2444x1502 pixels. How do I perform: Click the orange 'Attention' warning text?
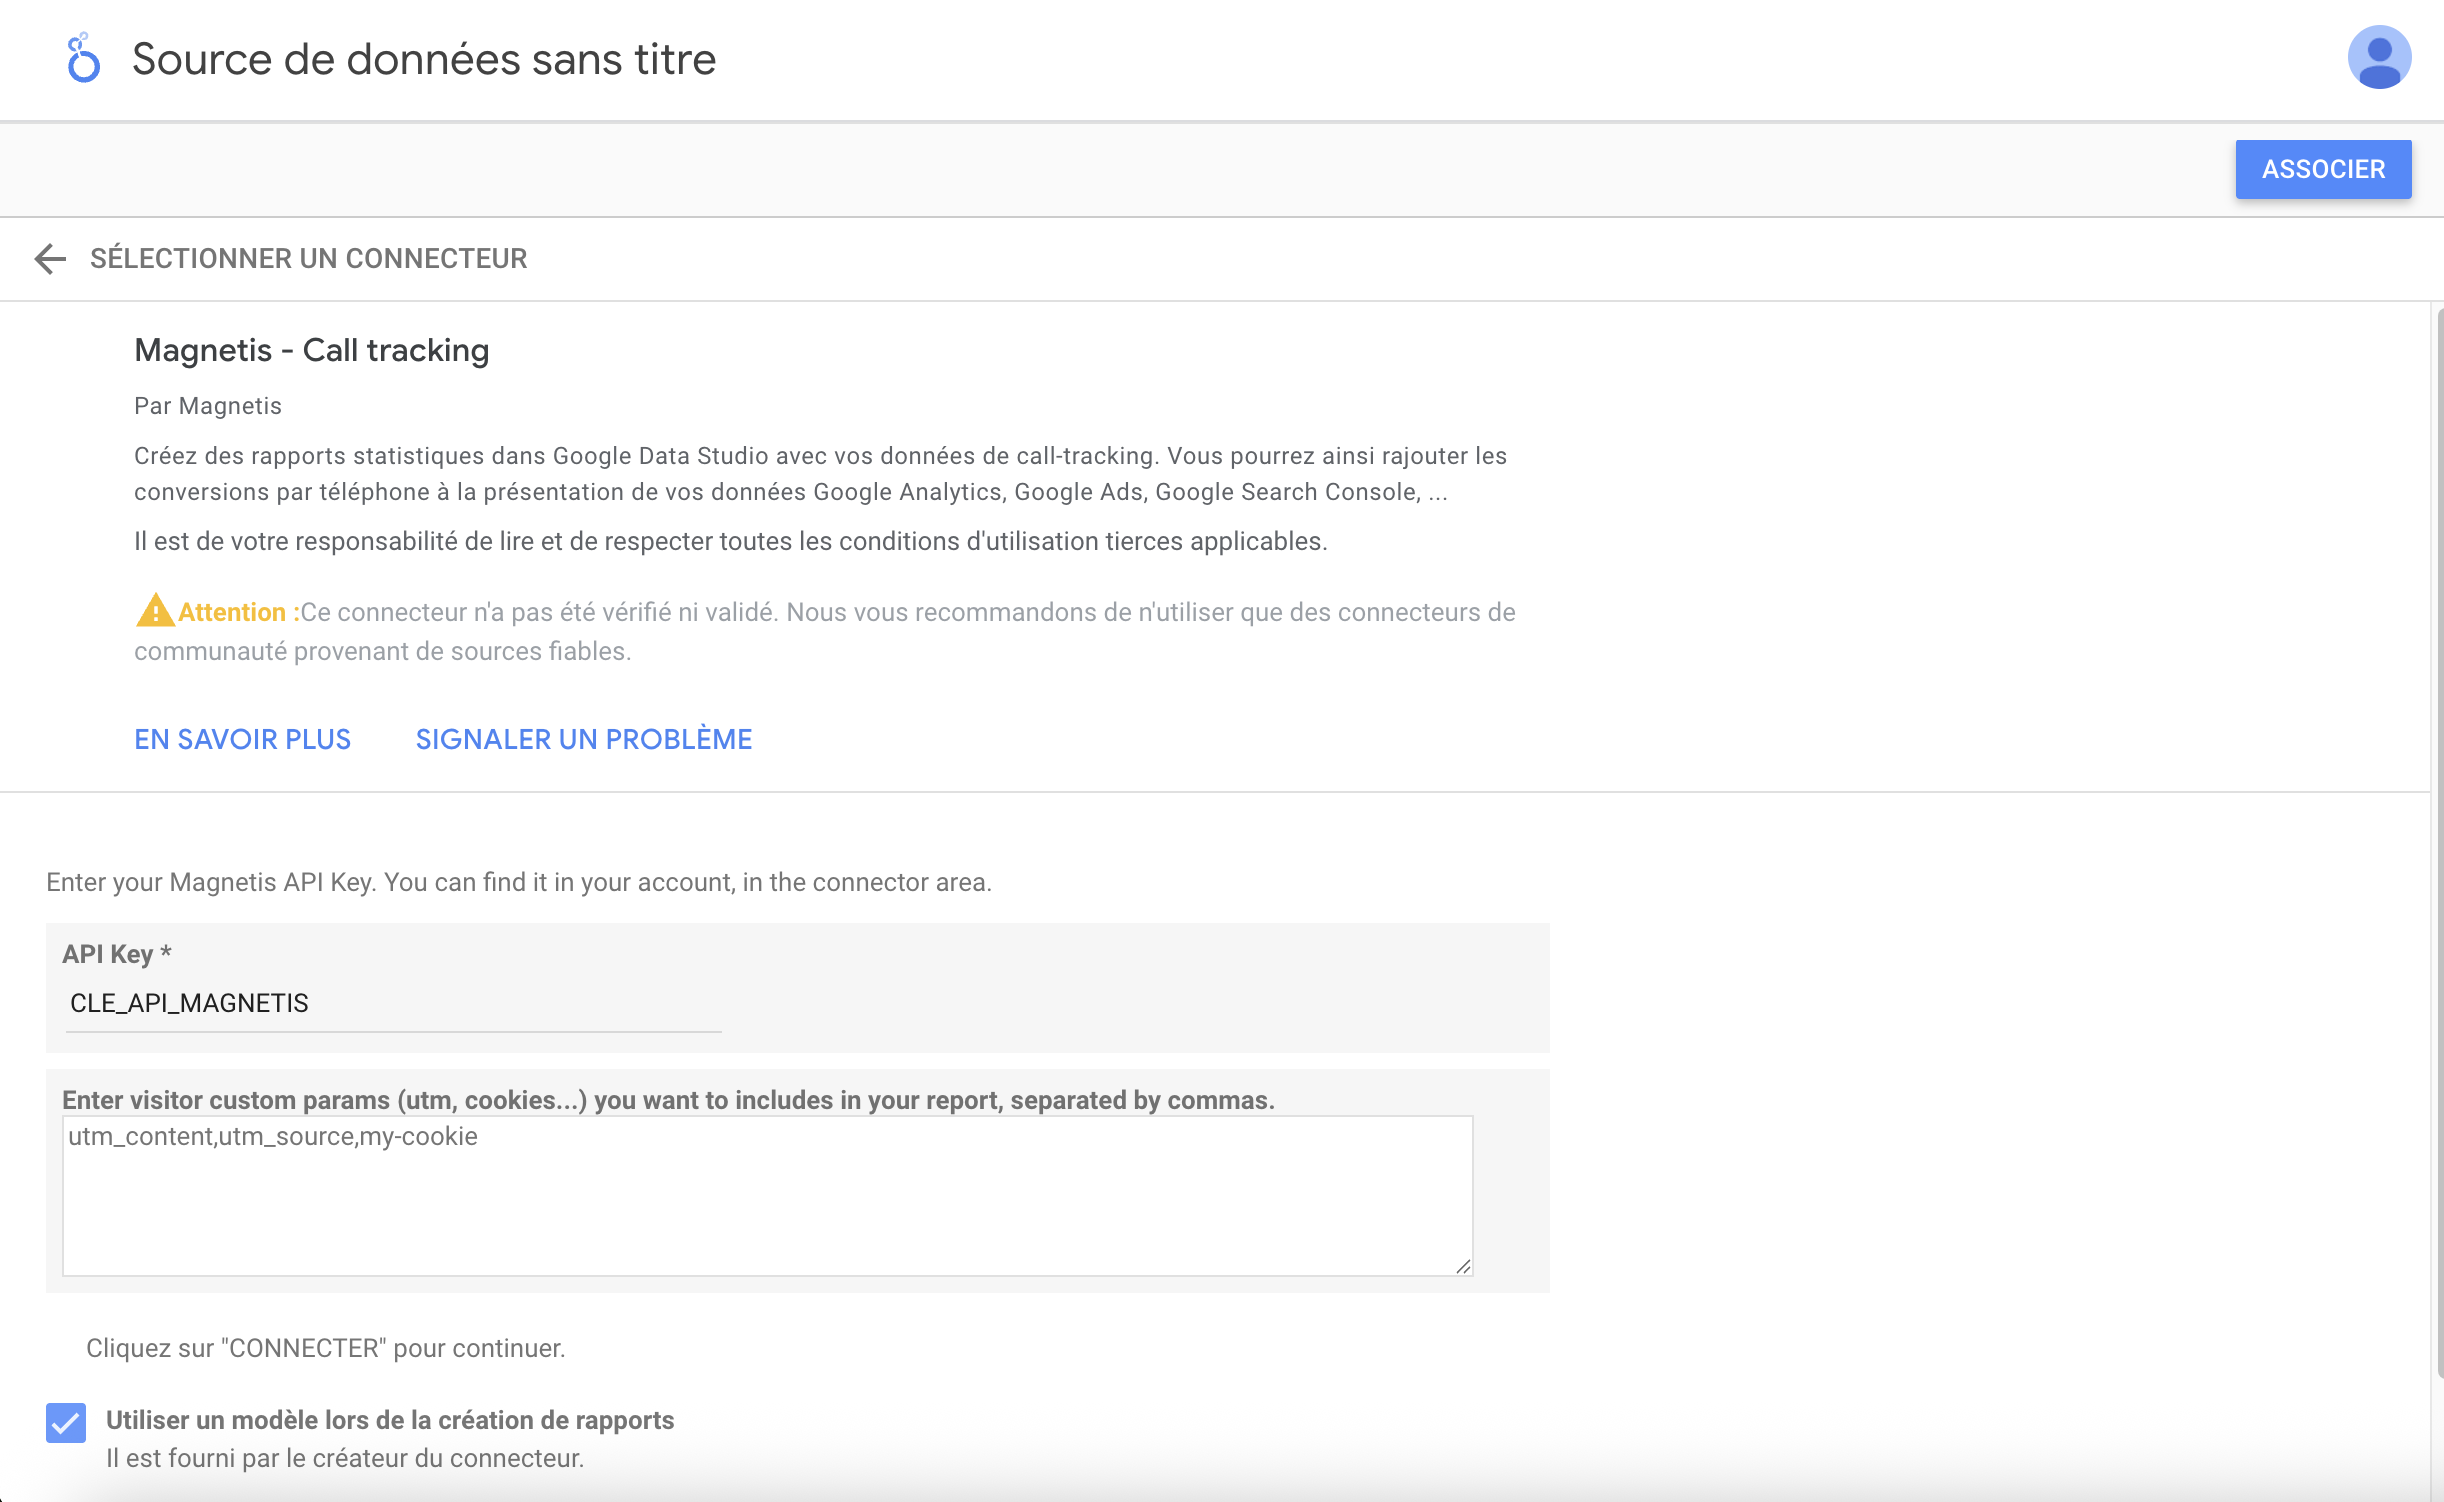(232, 612)
